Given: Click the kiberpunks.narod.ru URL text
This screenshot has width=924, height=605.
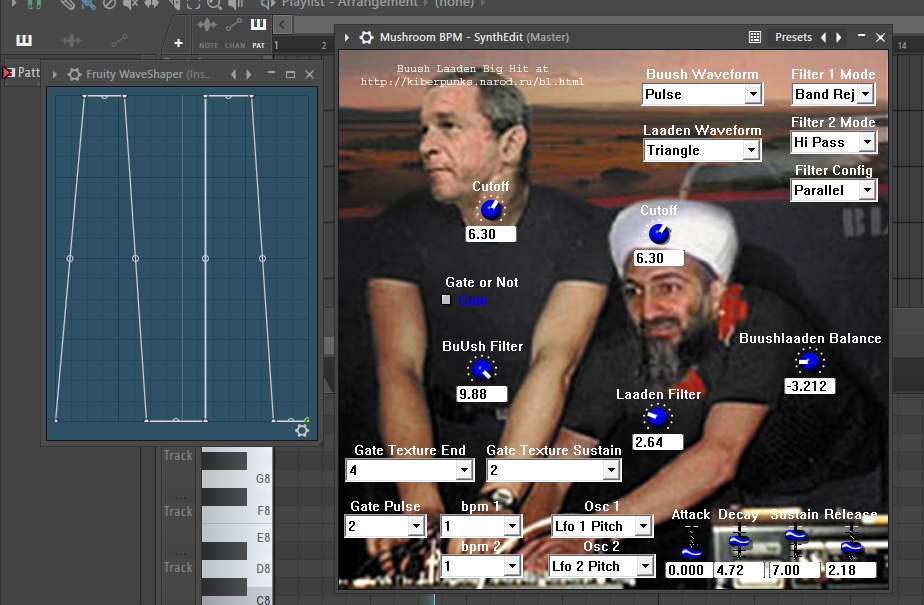Looking at the screenshot, I should 472,82.
